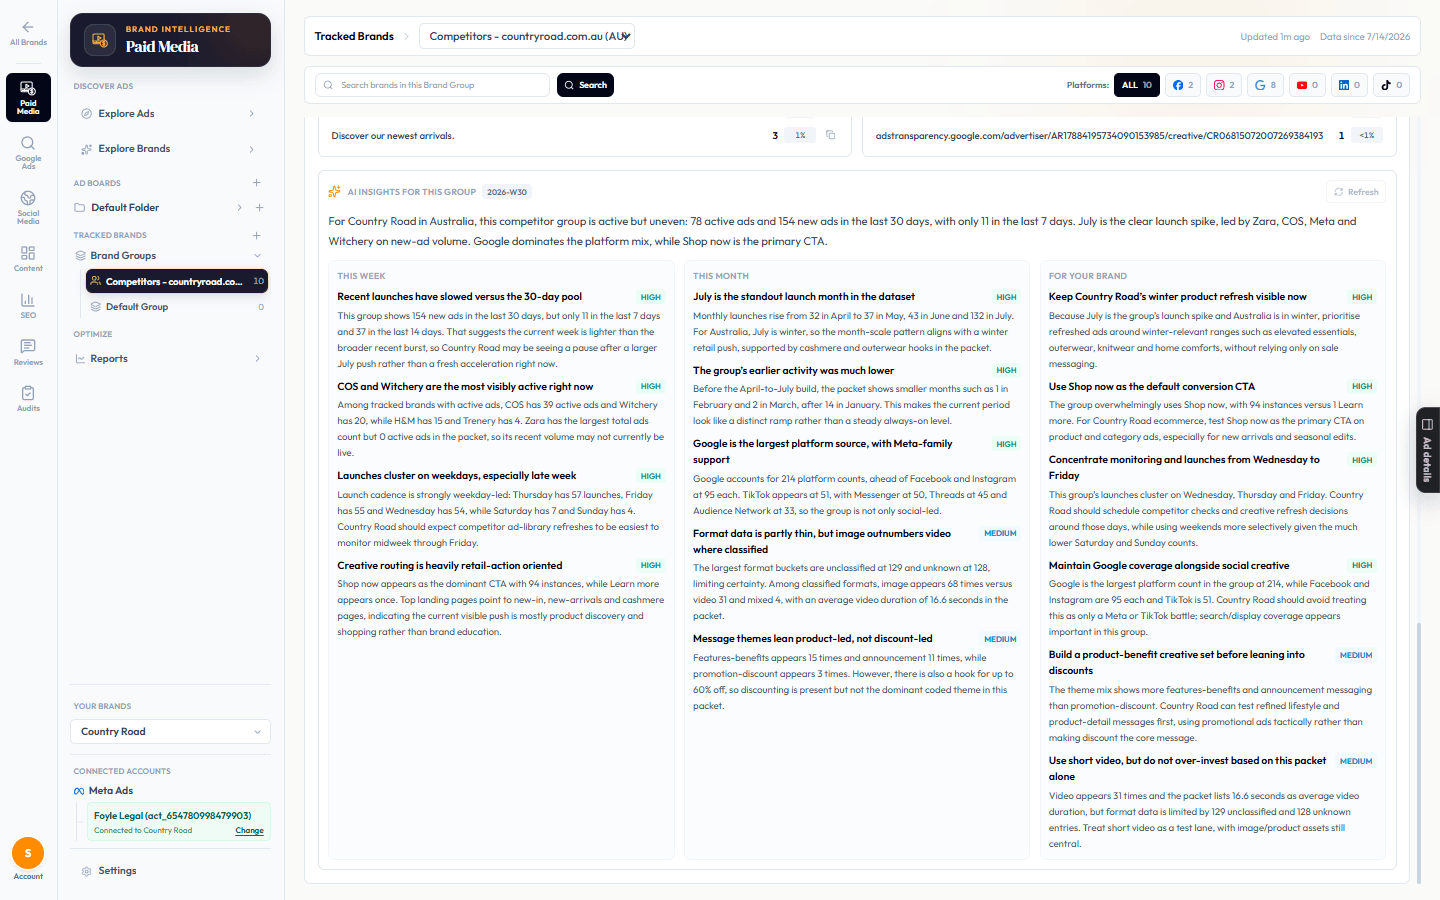Click 'Google is the largest platform source' heading
1440x900 pixels.
[822, 452]
